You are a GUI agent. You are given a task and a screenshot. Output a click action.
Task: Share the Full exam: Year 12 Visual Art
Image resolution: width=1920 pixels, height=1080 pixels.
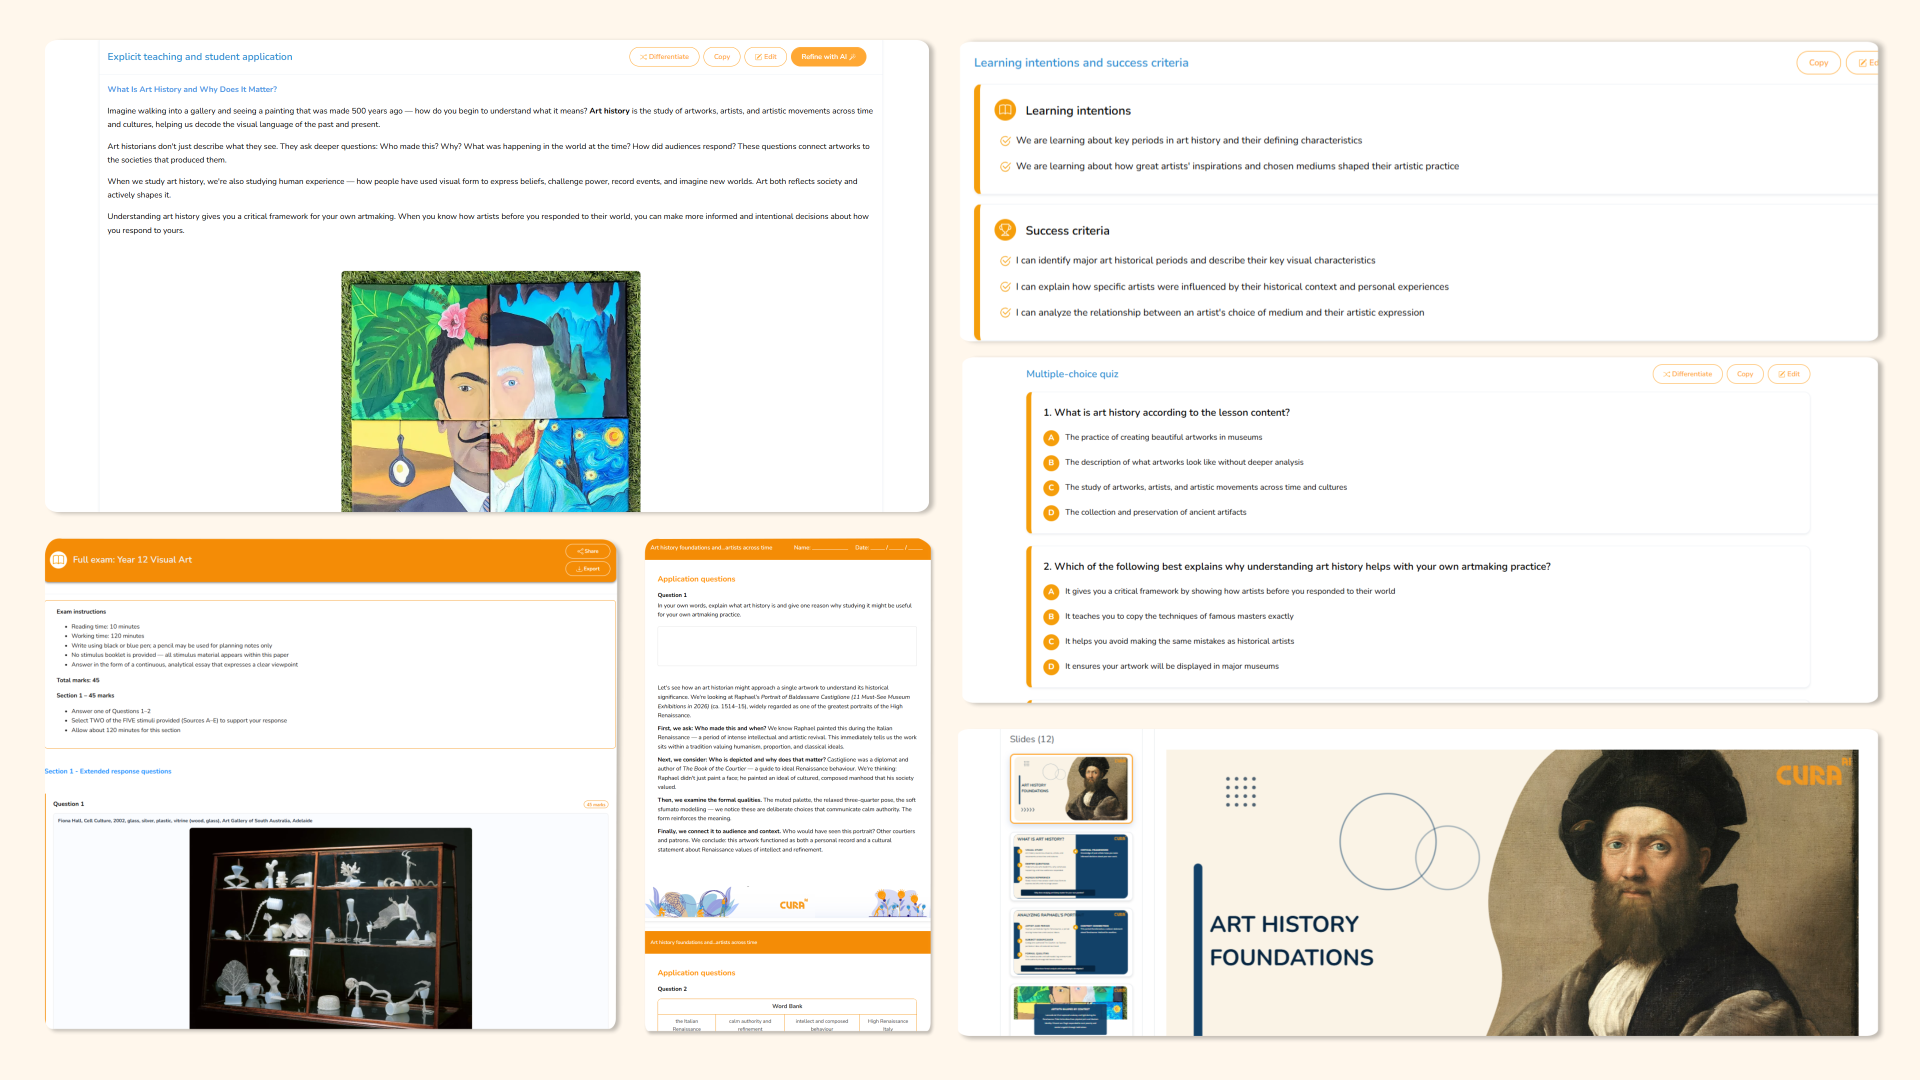pyautogui.click(x=588, y=551)
